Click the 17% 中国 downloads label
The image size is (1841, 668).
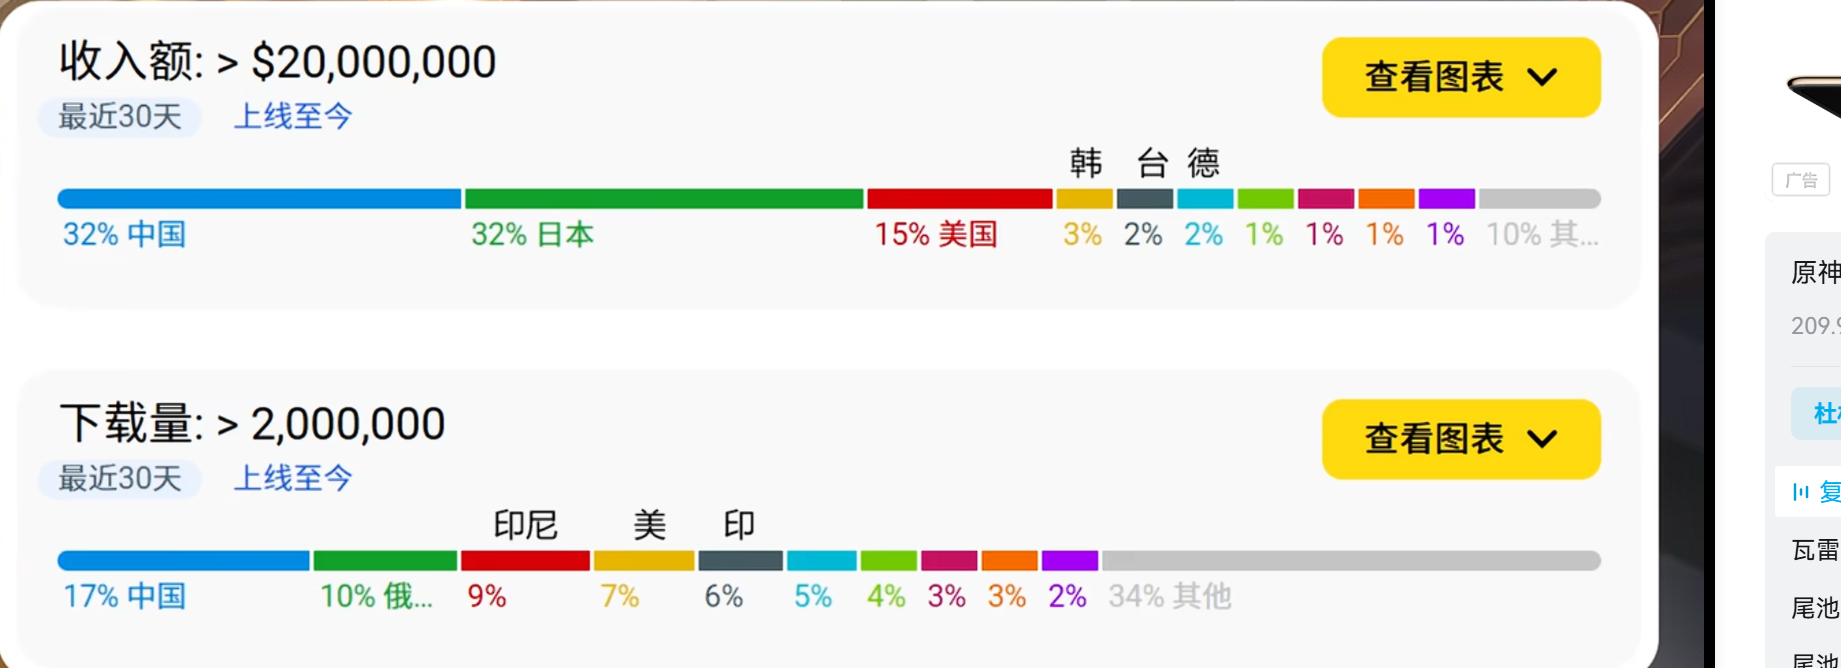tap(124, 597)
